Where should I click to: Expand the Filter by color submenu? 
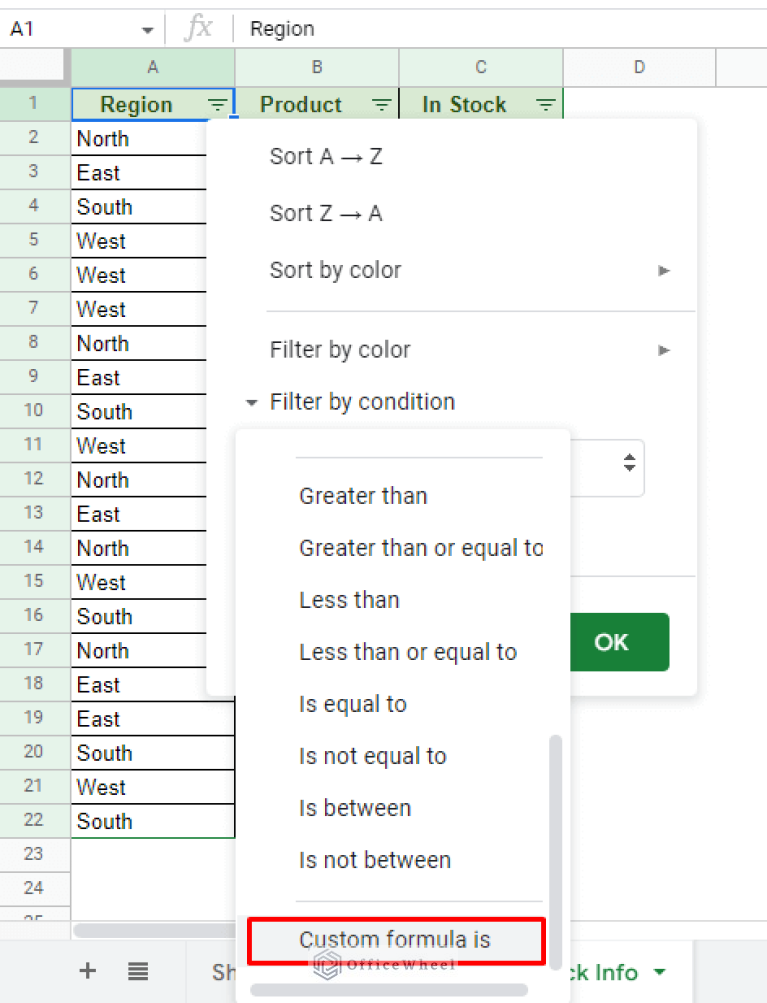click(663, 350)
